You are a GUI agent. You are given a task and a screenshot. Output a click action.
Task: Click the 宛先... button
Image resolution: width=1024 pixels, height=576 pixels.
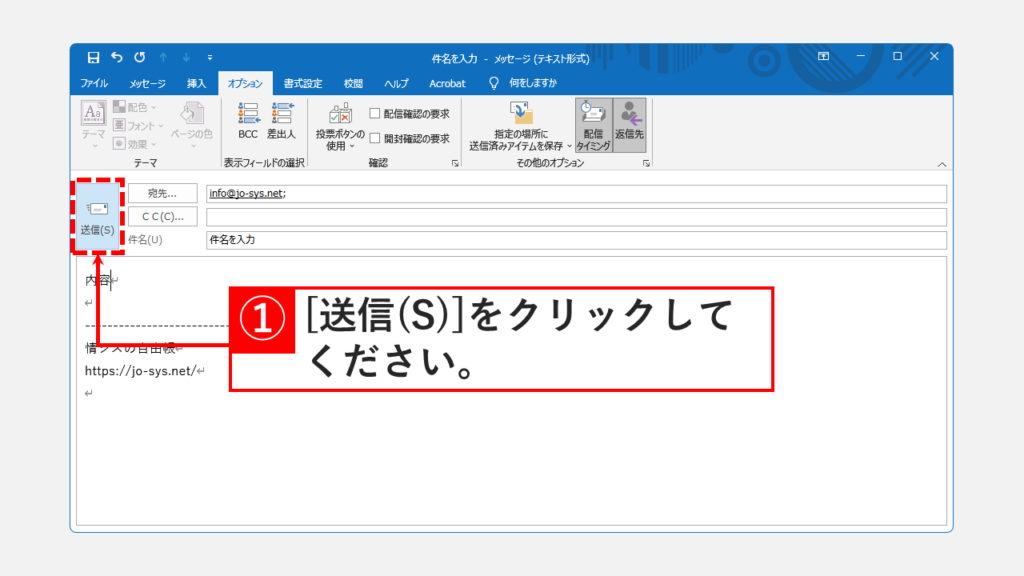tap(163, 194)
